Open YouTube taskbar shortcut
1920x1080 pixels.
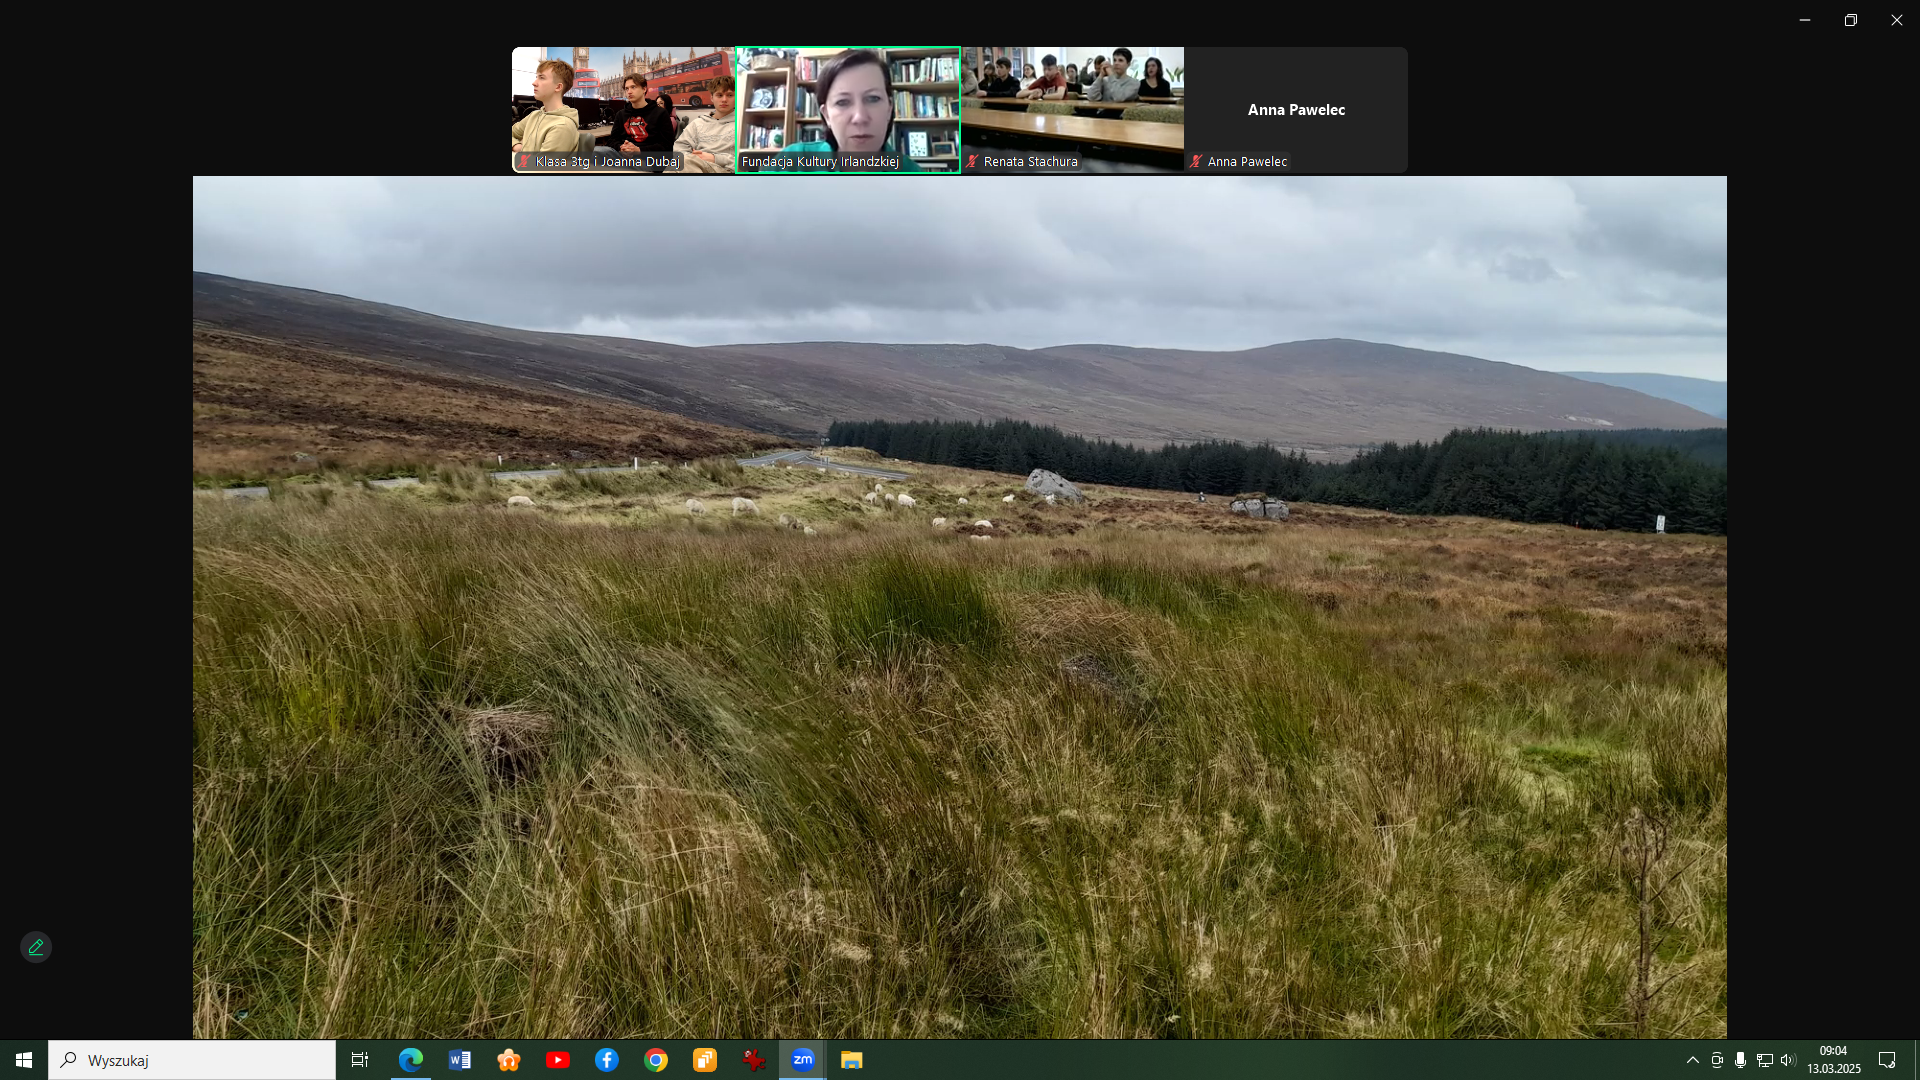pos(558,1060)
